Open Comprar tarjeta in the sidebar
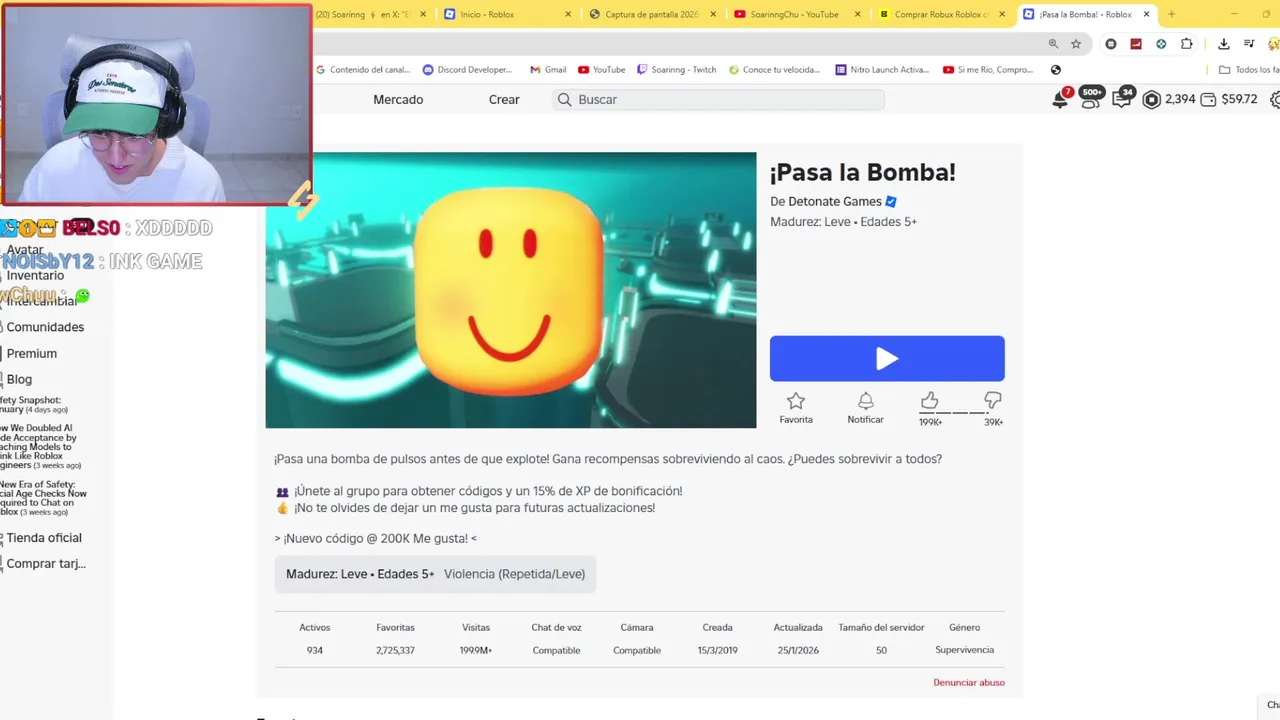This screenshot has width=1280, height=720. pyautogui.click(x=46, y=563)
